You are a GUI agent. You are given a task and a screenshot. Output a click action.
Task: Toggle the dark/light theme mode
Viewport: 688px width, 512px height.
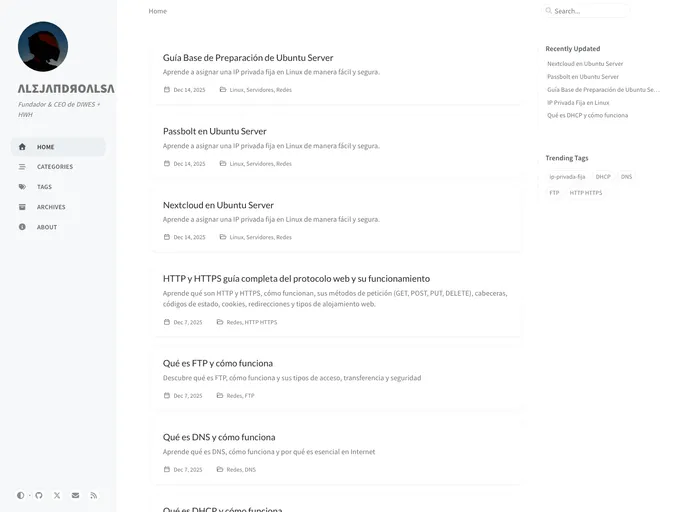click(x=20, y=495)
